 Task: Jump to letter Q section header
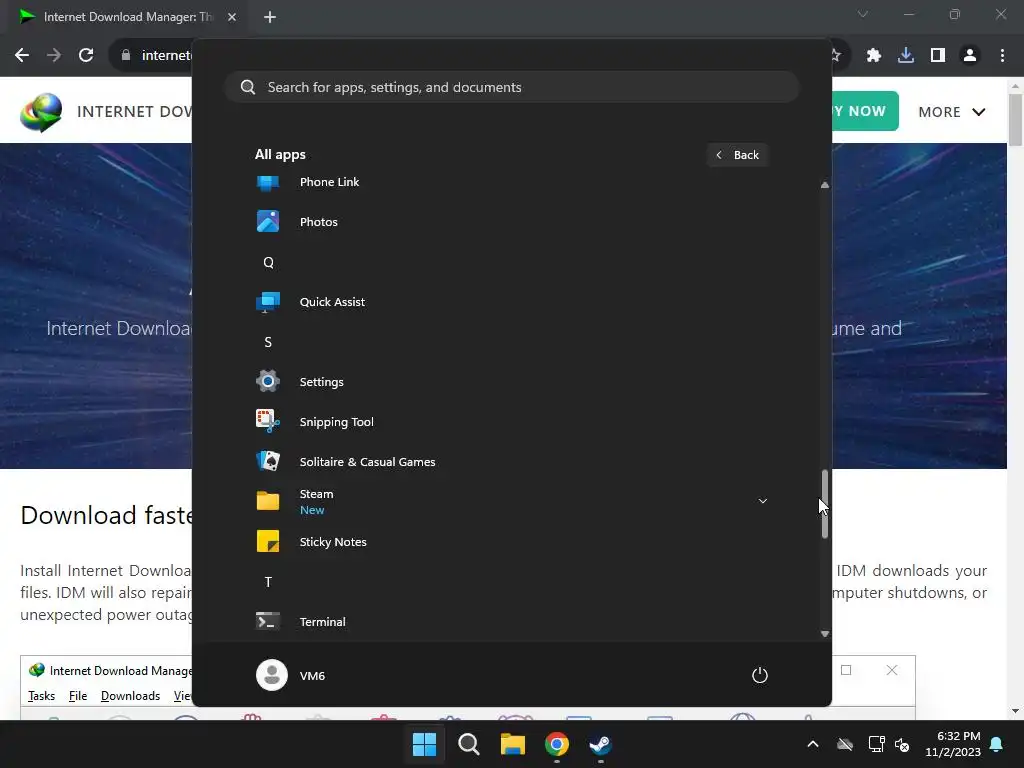pos(268,263)
